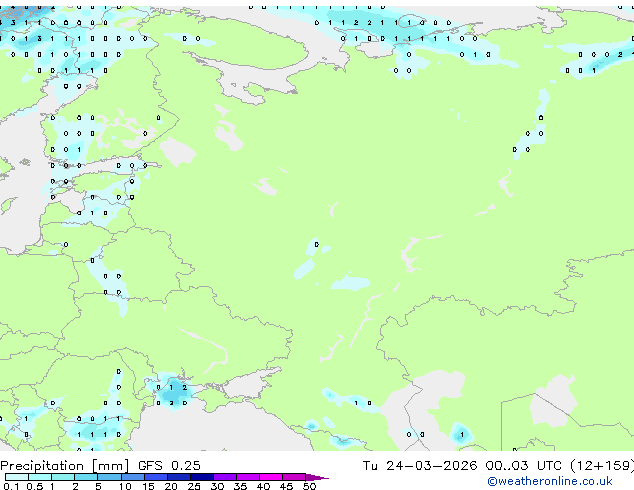Select the 2 to 5 mm legend swatch
Image resolution: width=634 pixels, height=490 pixels.
pos(86,477)
